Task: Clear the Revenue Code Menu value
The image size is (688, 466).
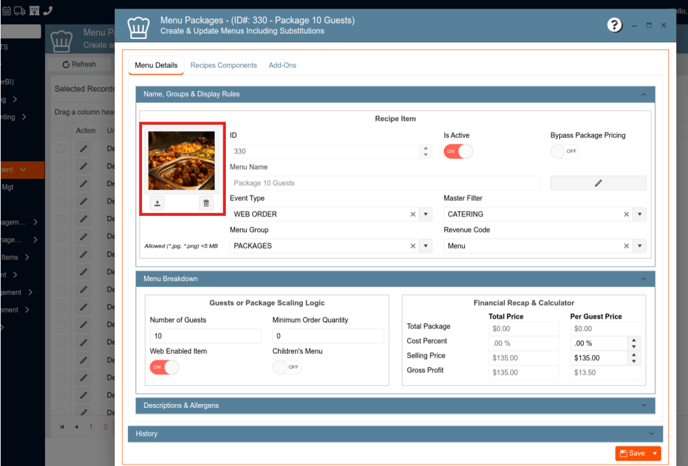Action: pos(626,246)
